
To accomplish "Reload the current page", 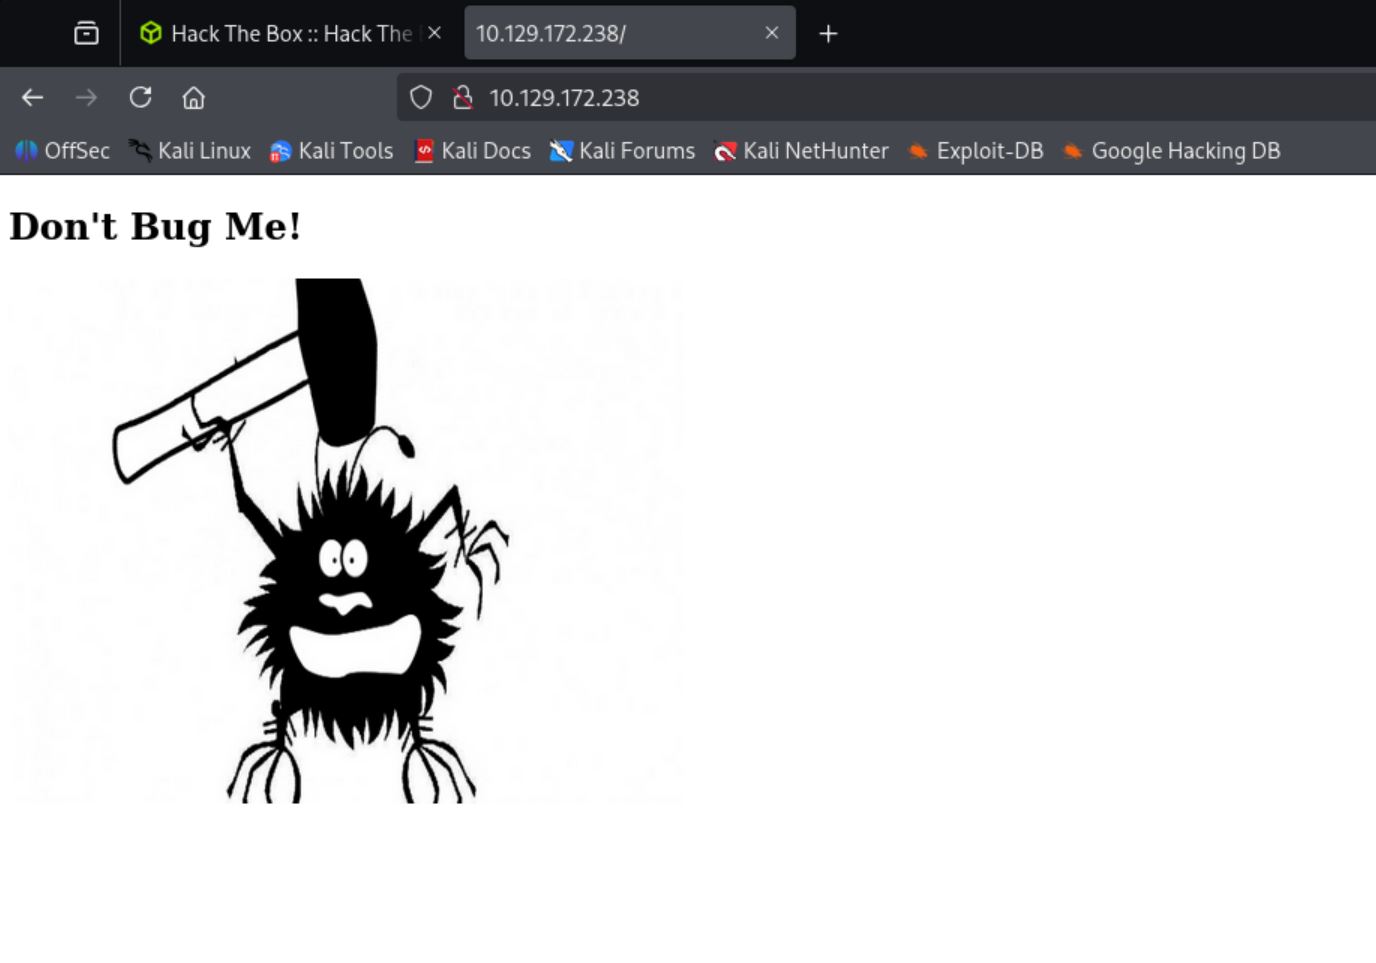I will 140,97.
